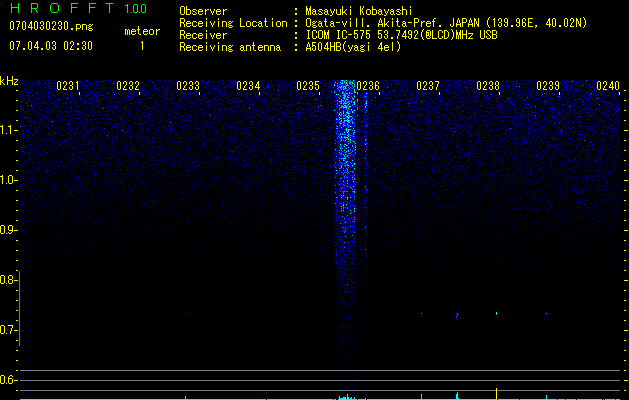Select the 0.9 frequency axis label
The height and width of the screenshot is (400, 629).
(x=7, y=230)
